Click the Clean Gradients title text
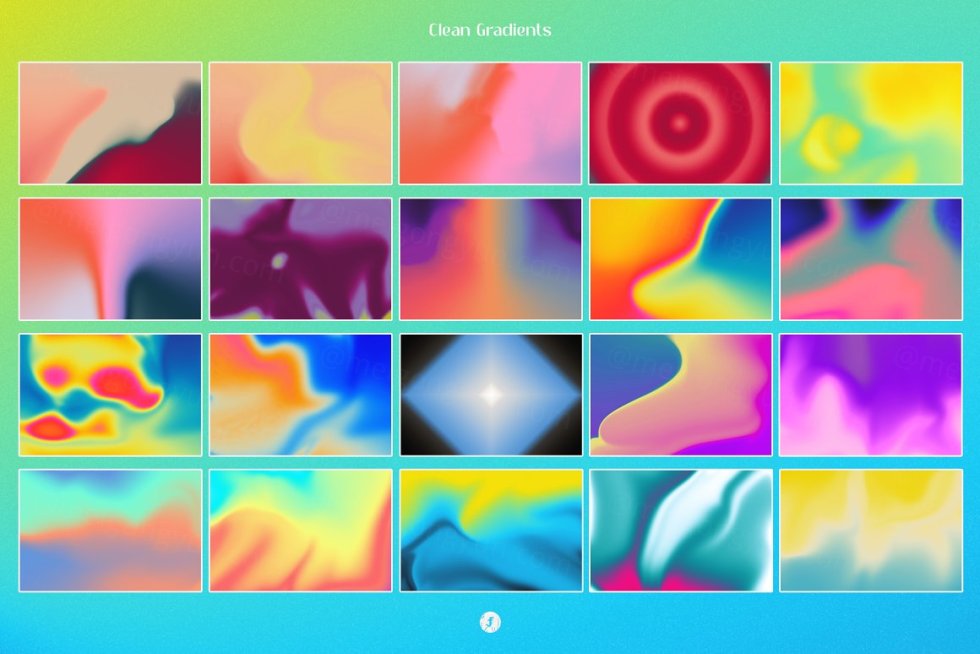 click(490, 30)
